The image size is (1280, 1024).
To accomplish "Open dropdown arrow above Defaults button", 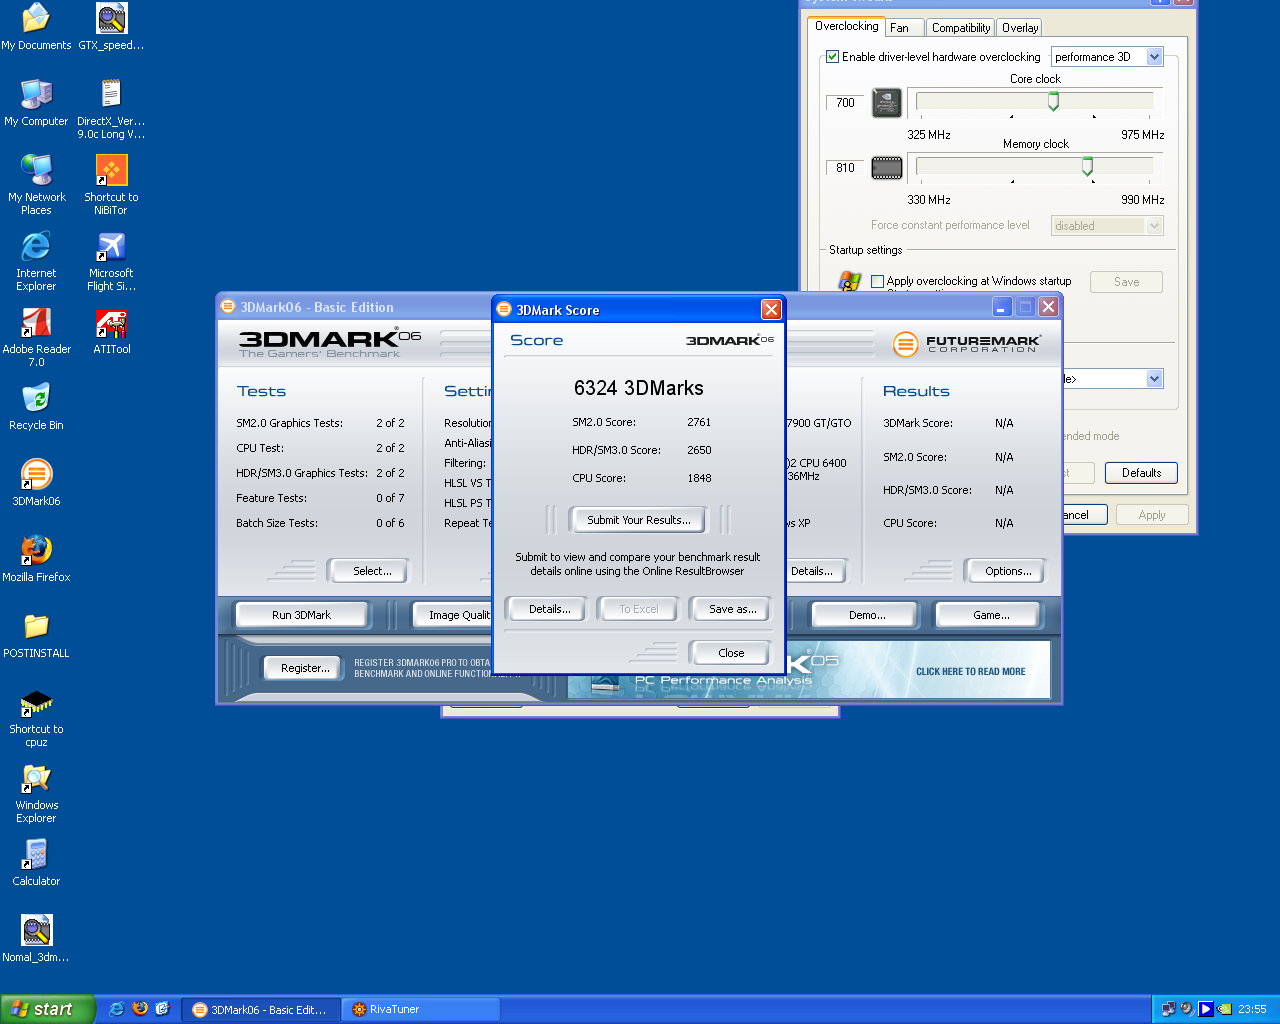I will (1154, 379).
